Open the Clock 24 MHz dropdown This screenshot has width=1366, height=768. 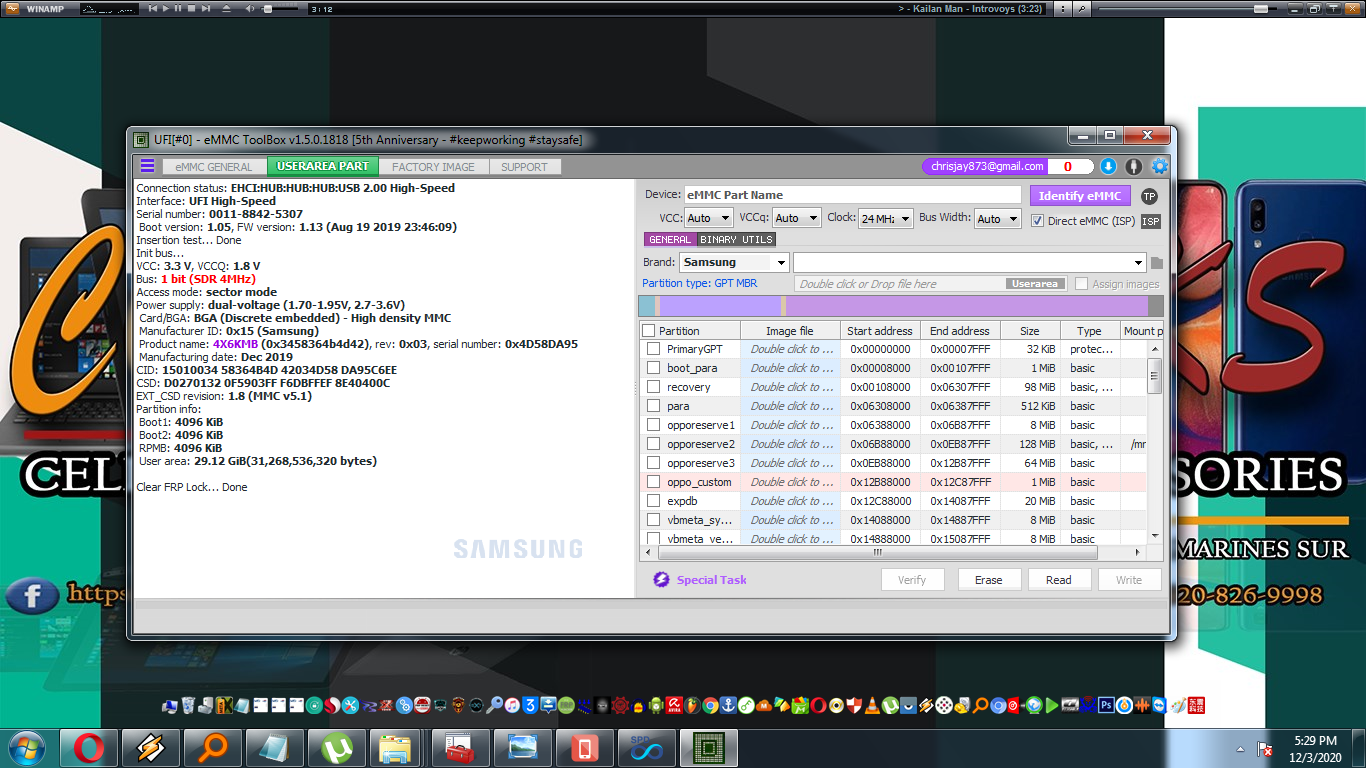click(x=886, y=218)
